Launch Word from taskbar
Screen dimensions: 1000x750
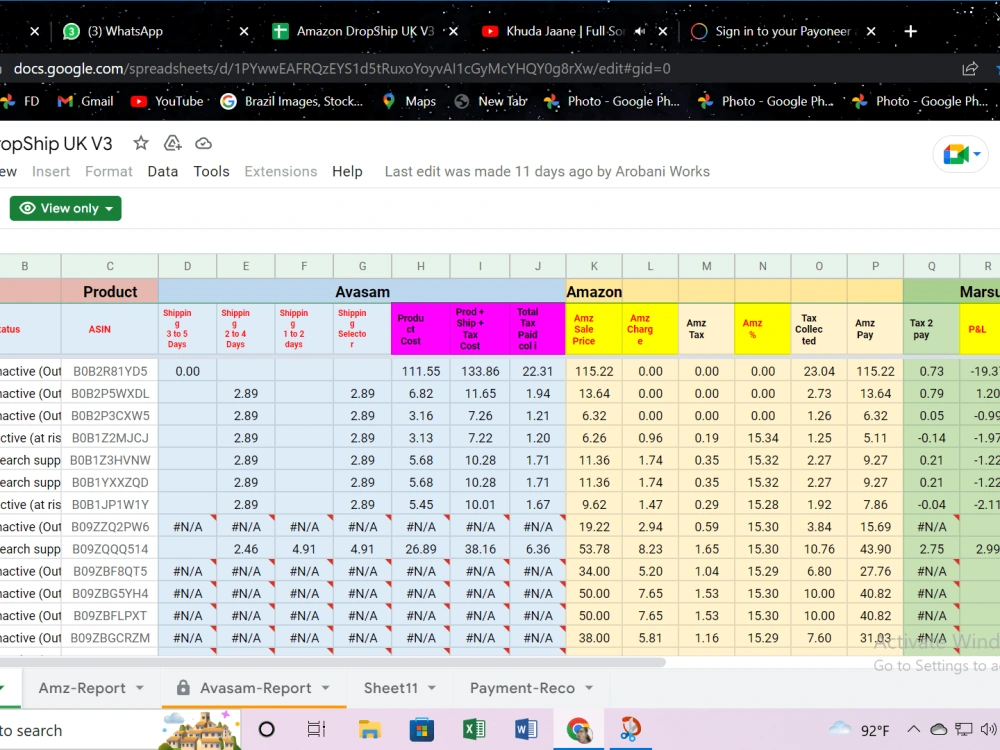coord(526,729)
